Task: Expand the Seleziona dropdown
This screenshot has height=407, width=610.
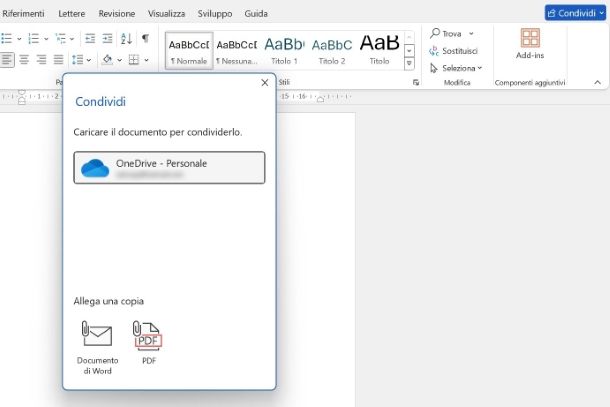Action: [456, 68]
